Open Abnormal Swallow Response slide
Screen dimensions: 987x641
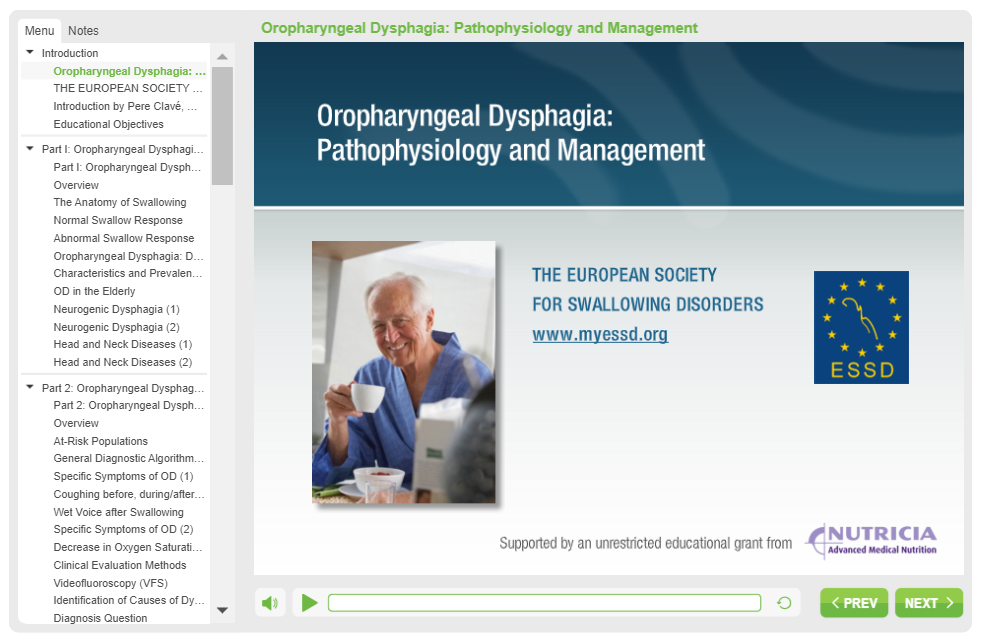coord(123,239)
